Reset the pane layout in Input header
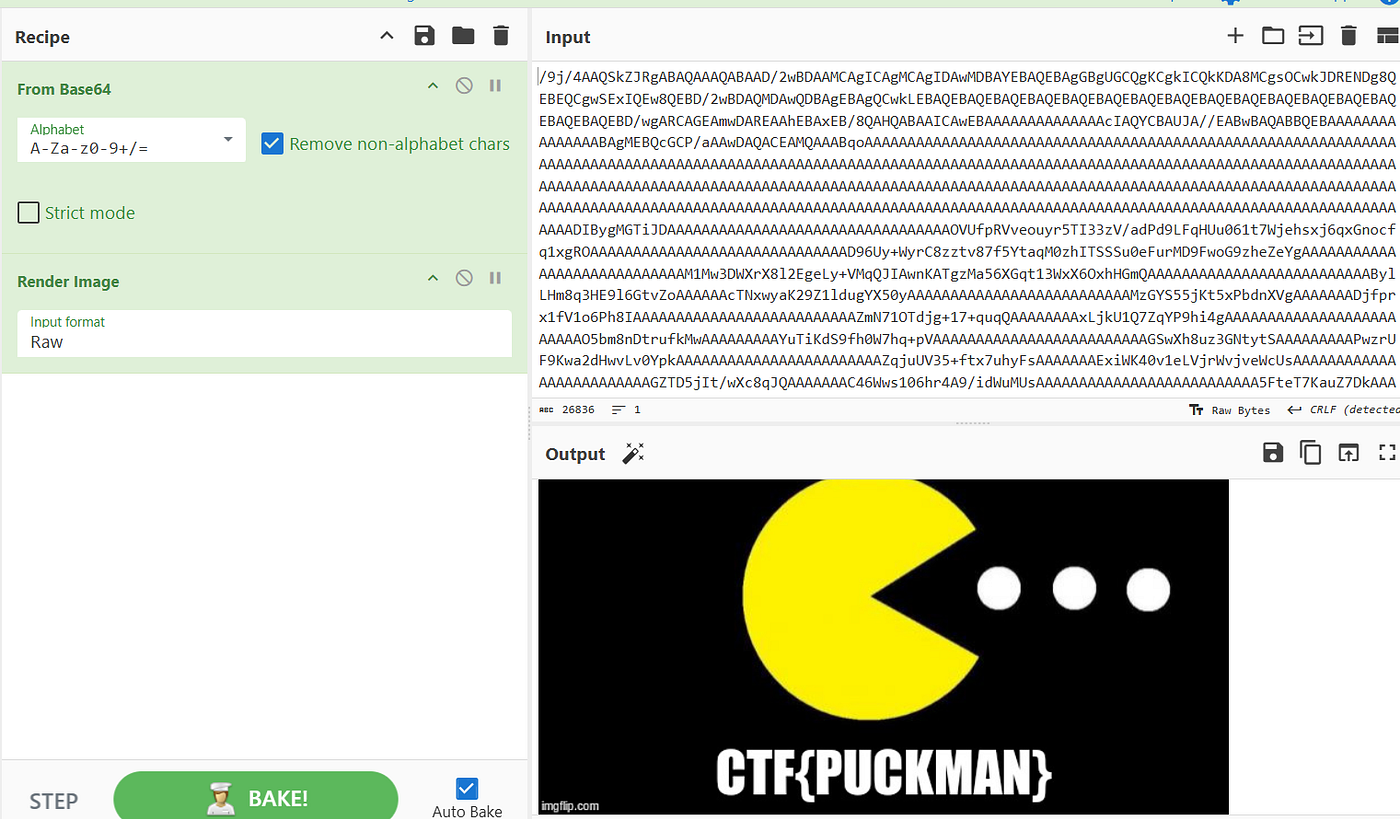 click(1387, 37)
